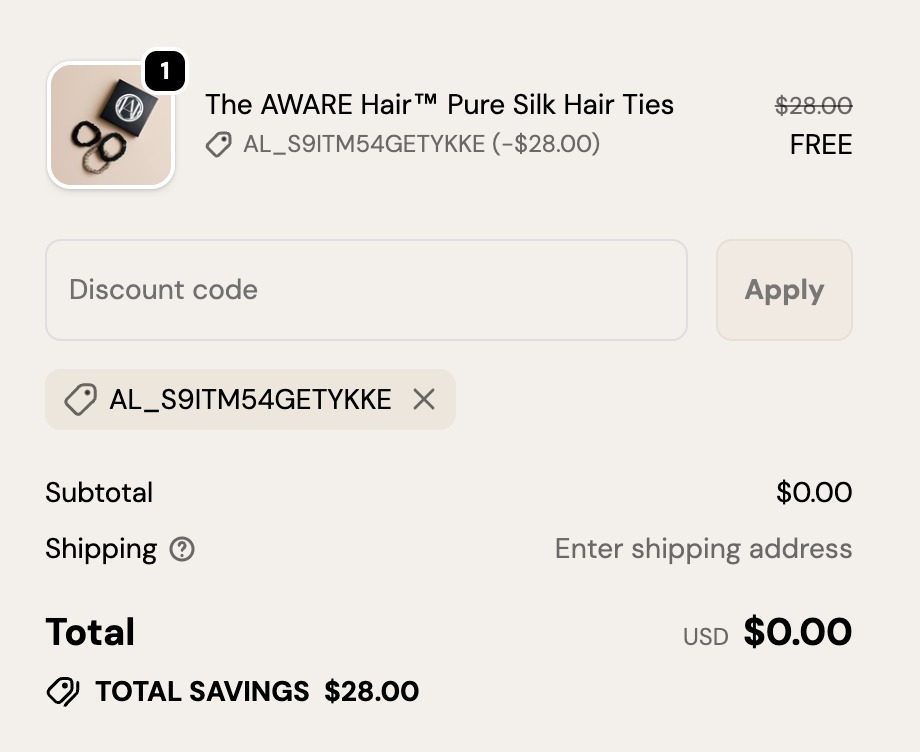Click the strikethrough $28.00 price
920x752 pixels.
815,105
